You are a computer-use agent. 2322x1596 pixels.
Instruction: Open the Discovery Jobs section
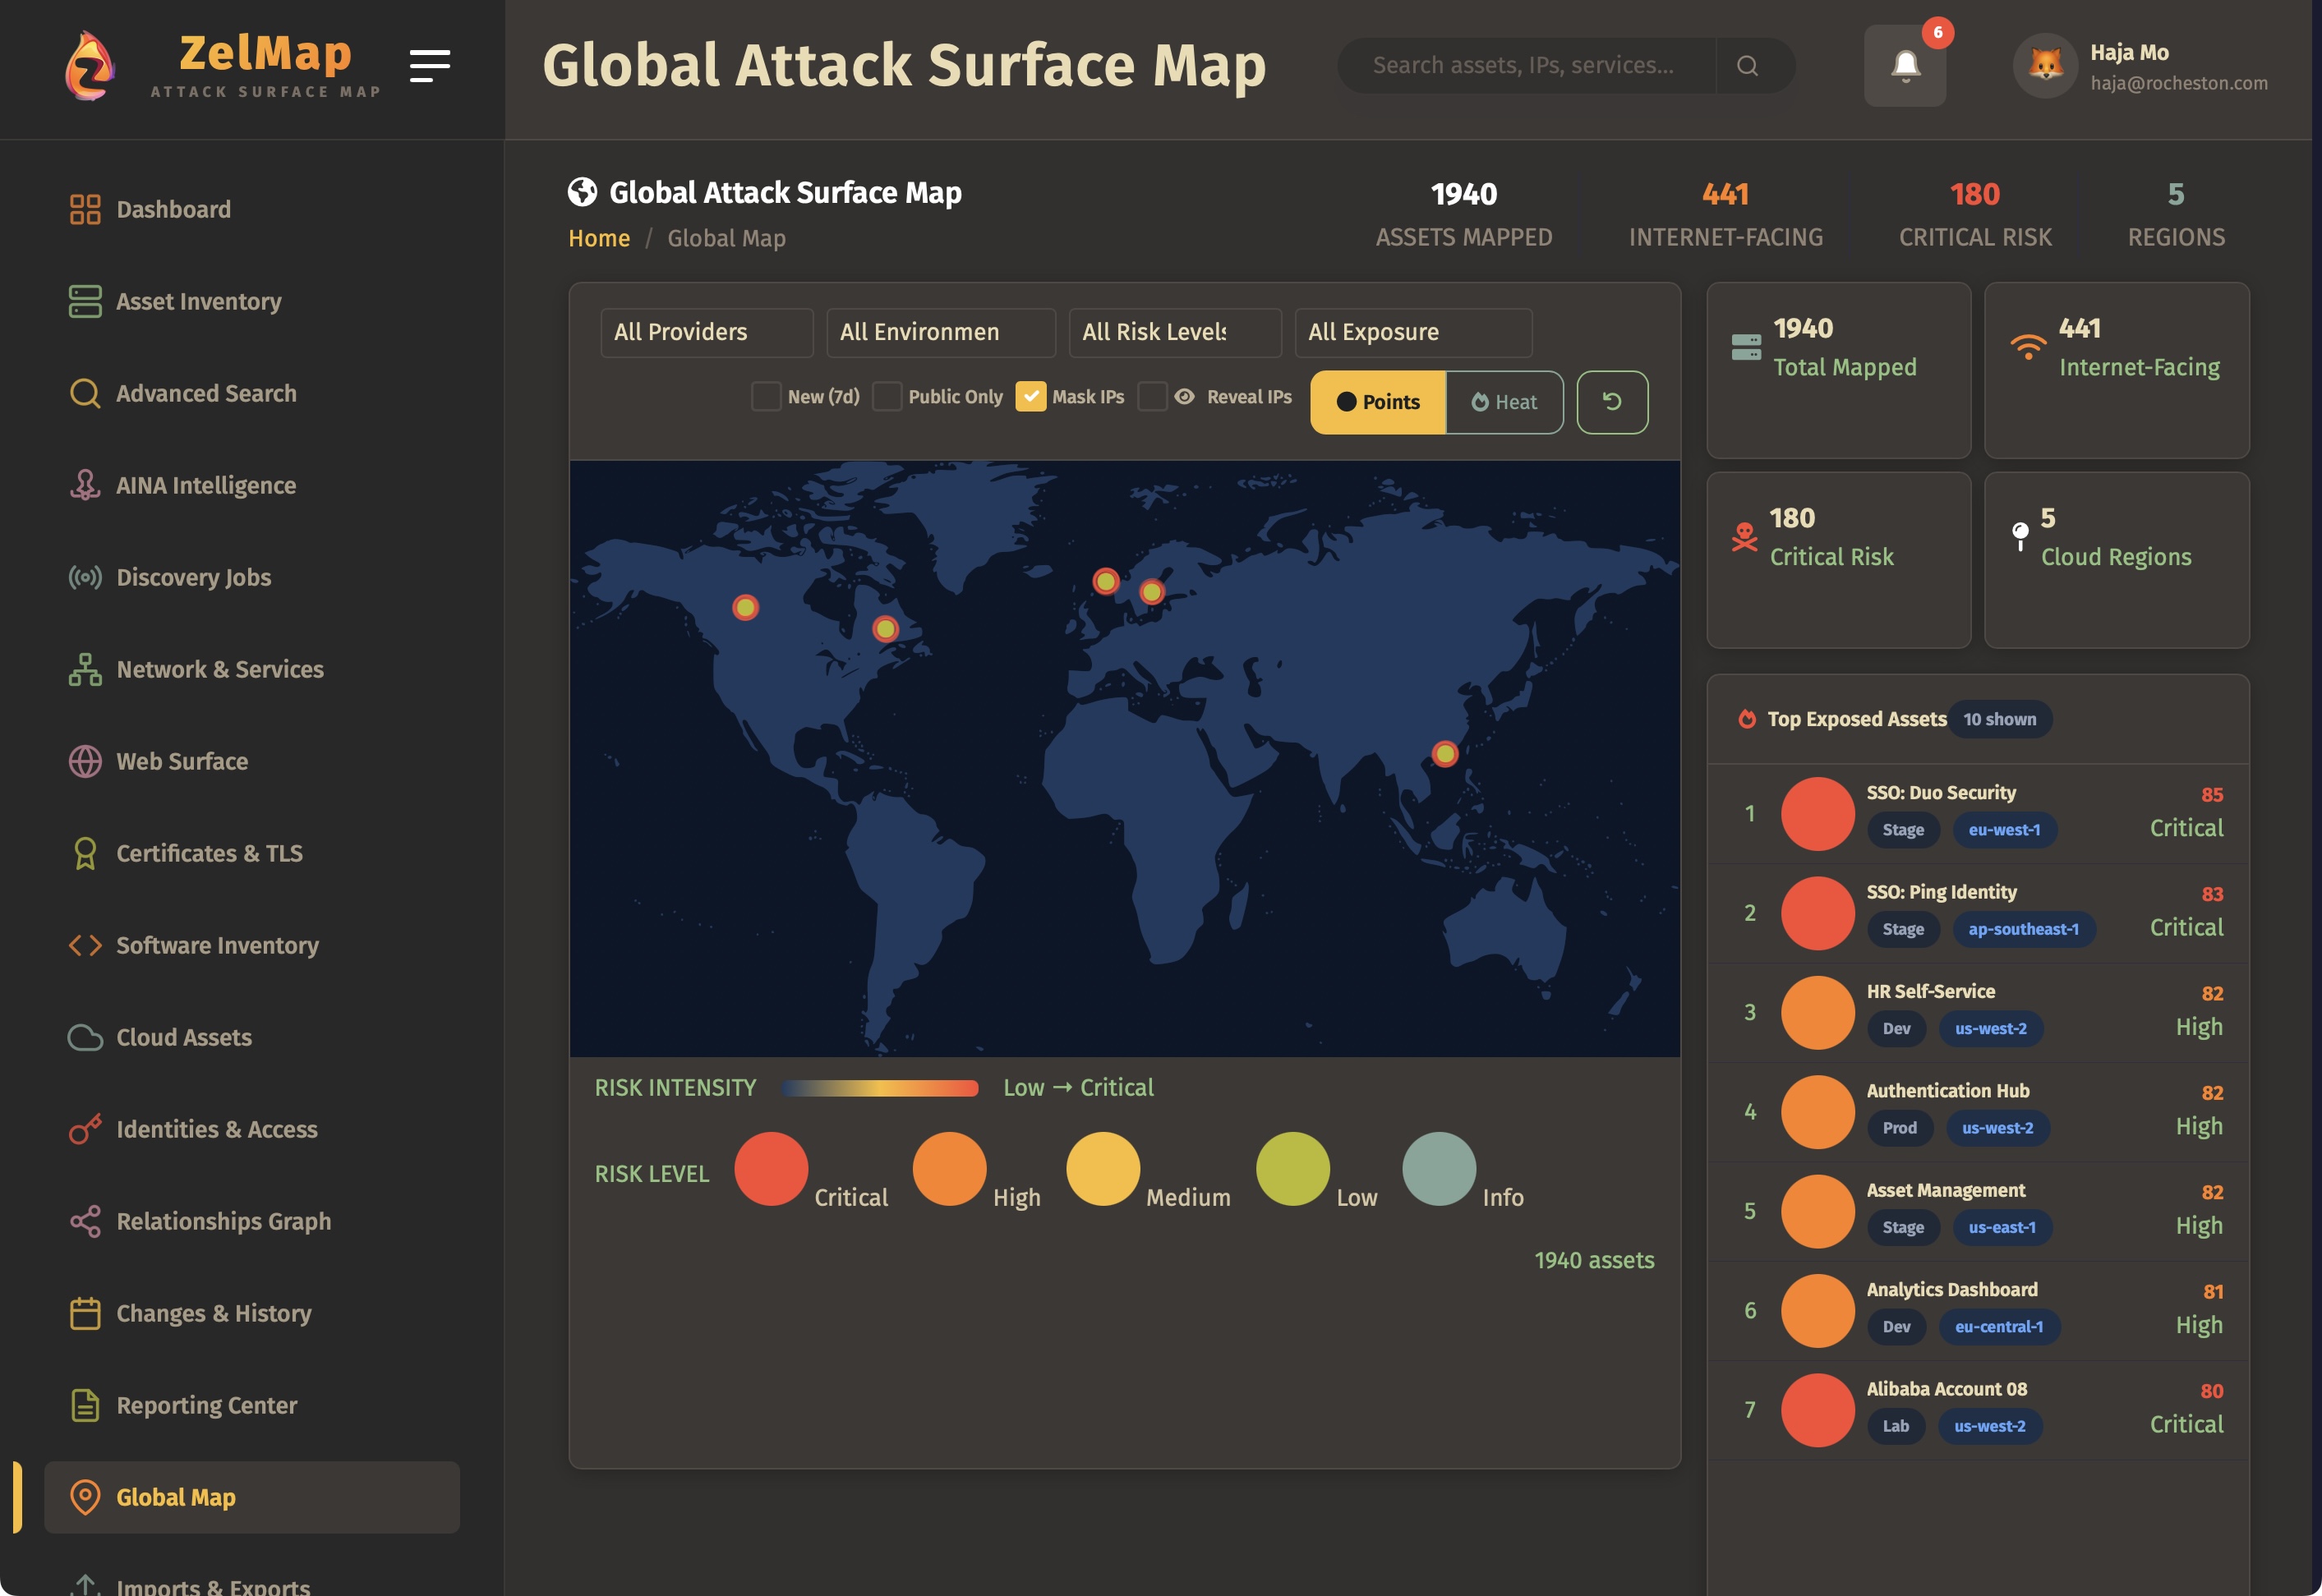(193, 577)
